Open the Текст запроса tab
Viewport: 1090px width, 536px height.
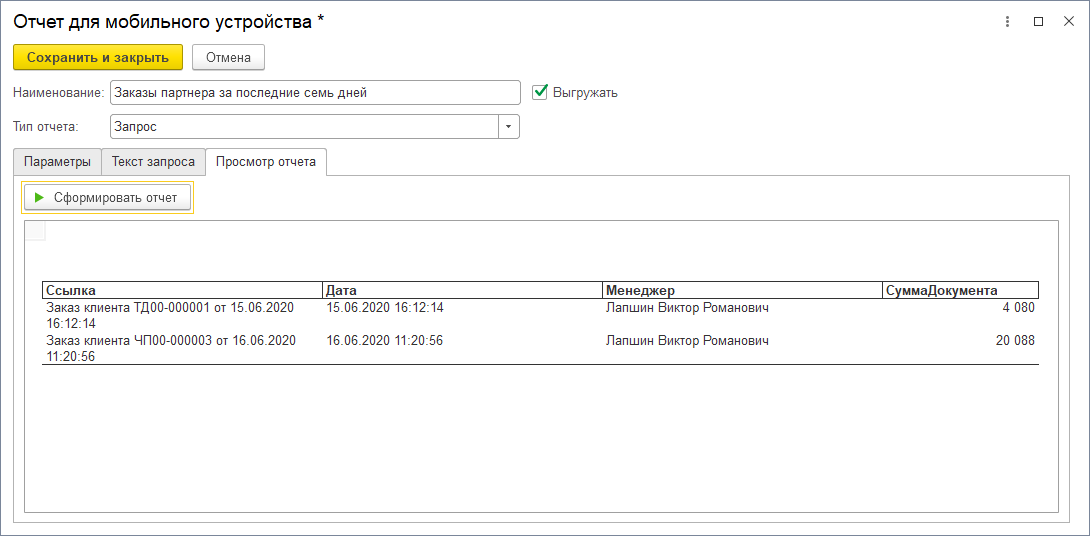pyautogui.click(x=154, y=162)
